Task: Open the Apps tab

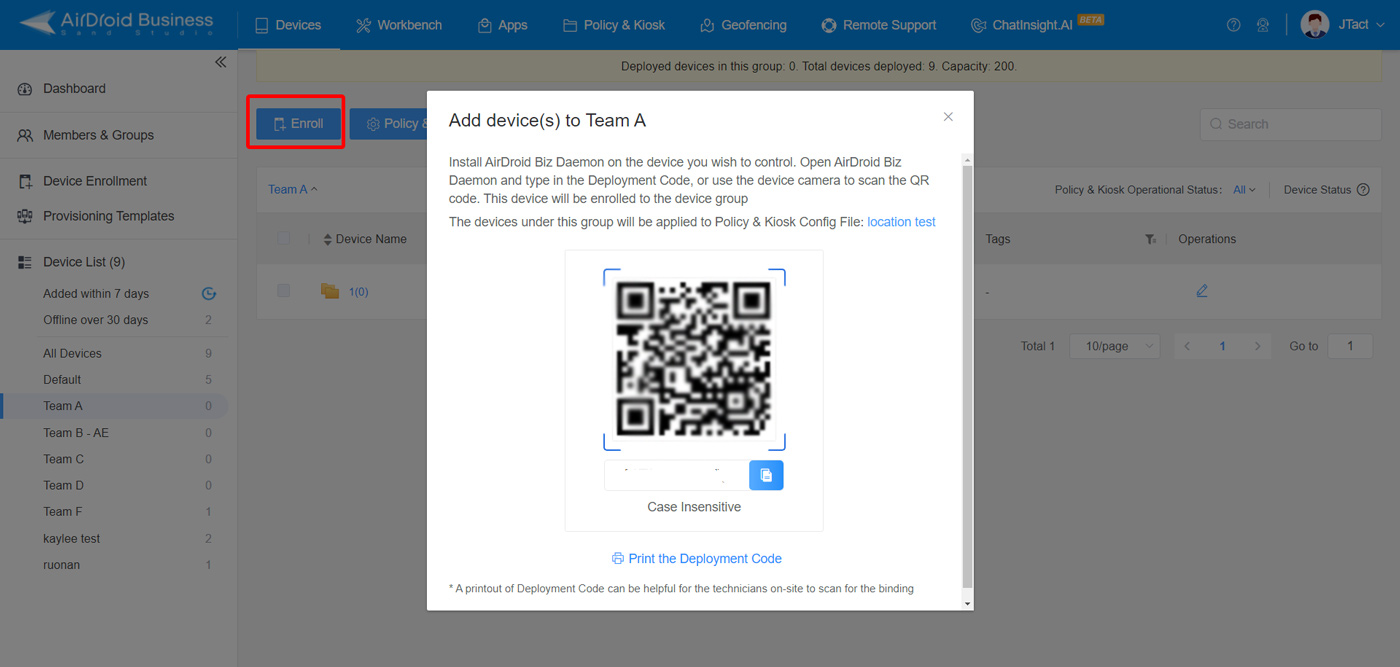Action: [x=502, y=25]
